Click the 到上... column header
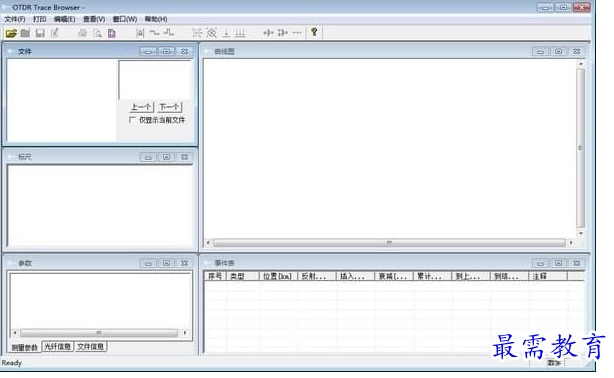The image size is (614, 378). pos(471,276)
